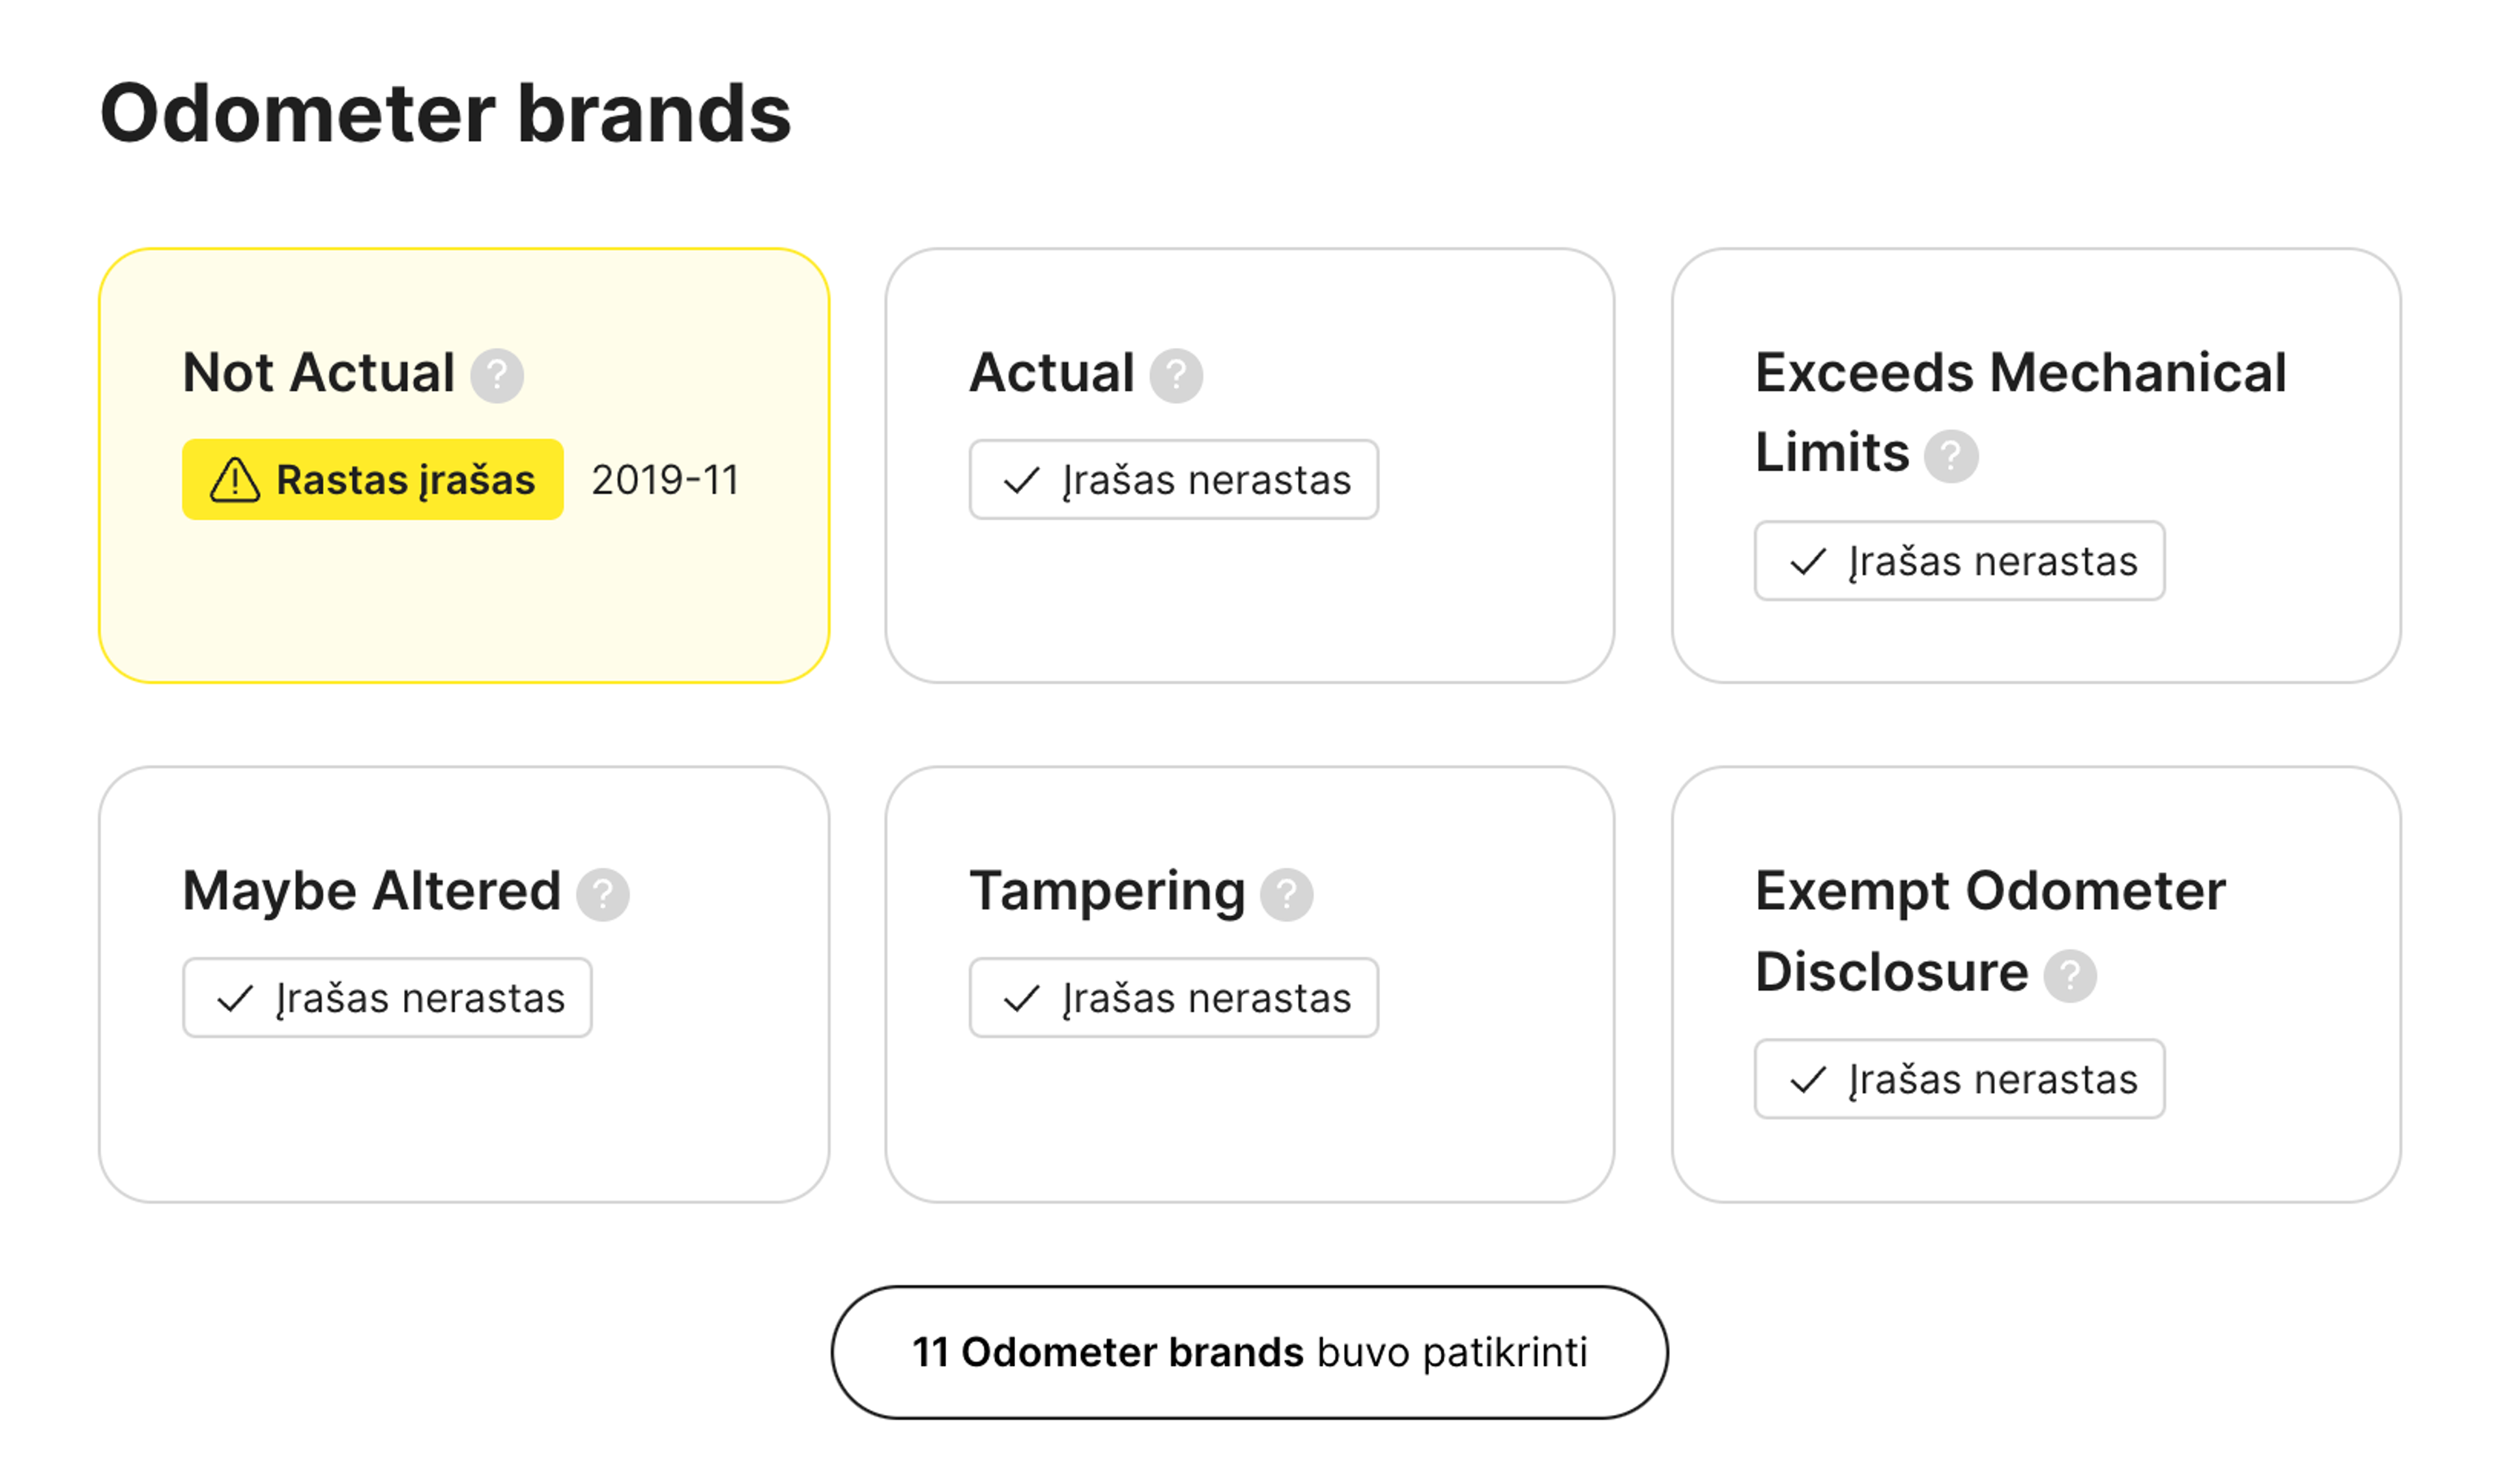Click the yellow Rastas įrašas badge
The image size is (2502, 1484).
372,480
